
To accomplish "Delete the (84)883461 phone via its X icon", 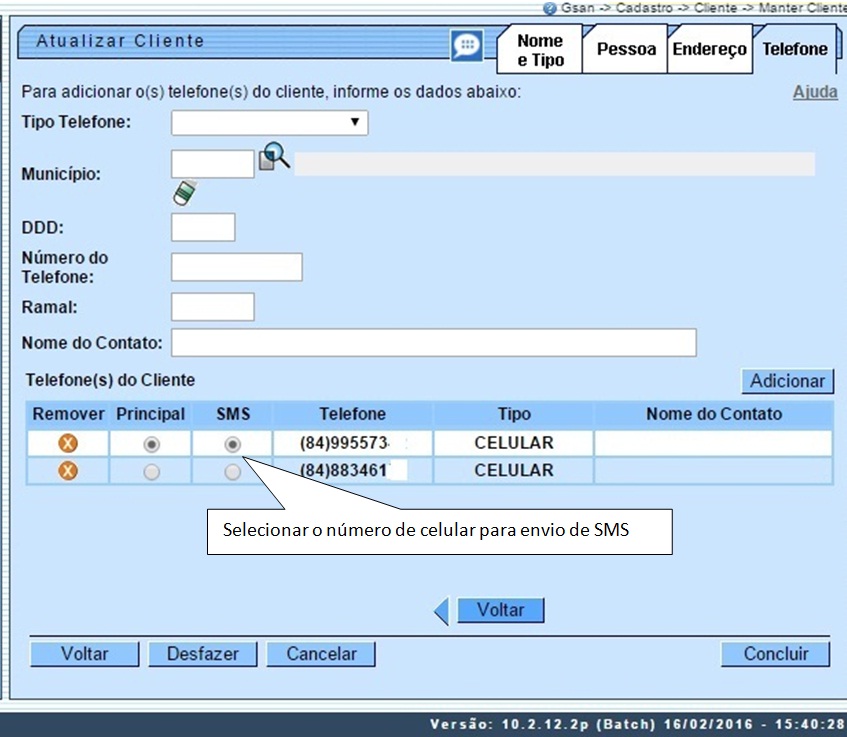I will point(66,469).
